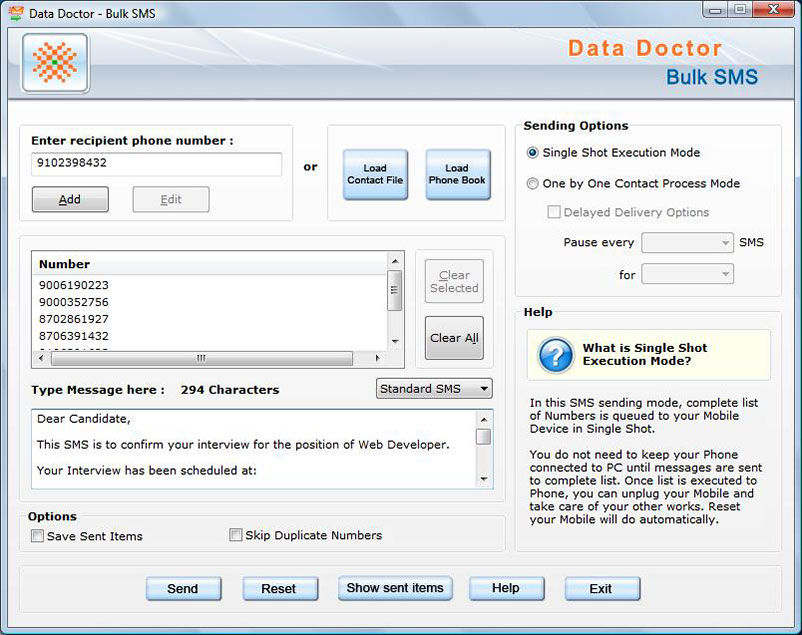Click number list scroll down arrow
This screenshot has width=802, height=635.
pyautogui.click(x=395, y=341)
